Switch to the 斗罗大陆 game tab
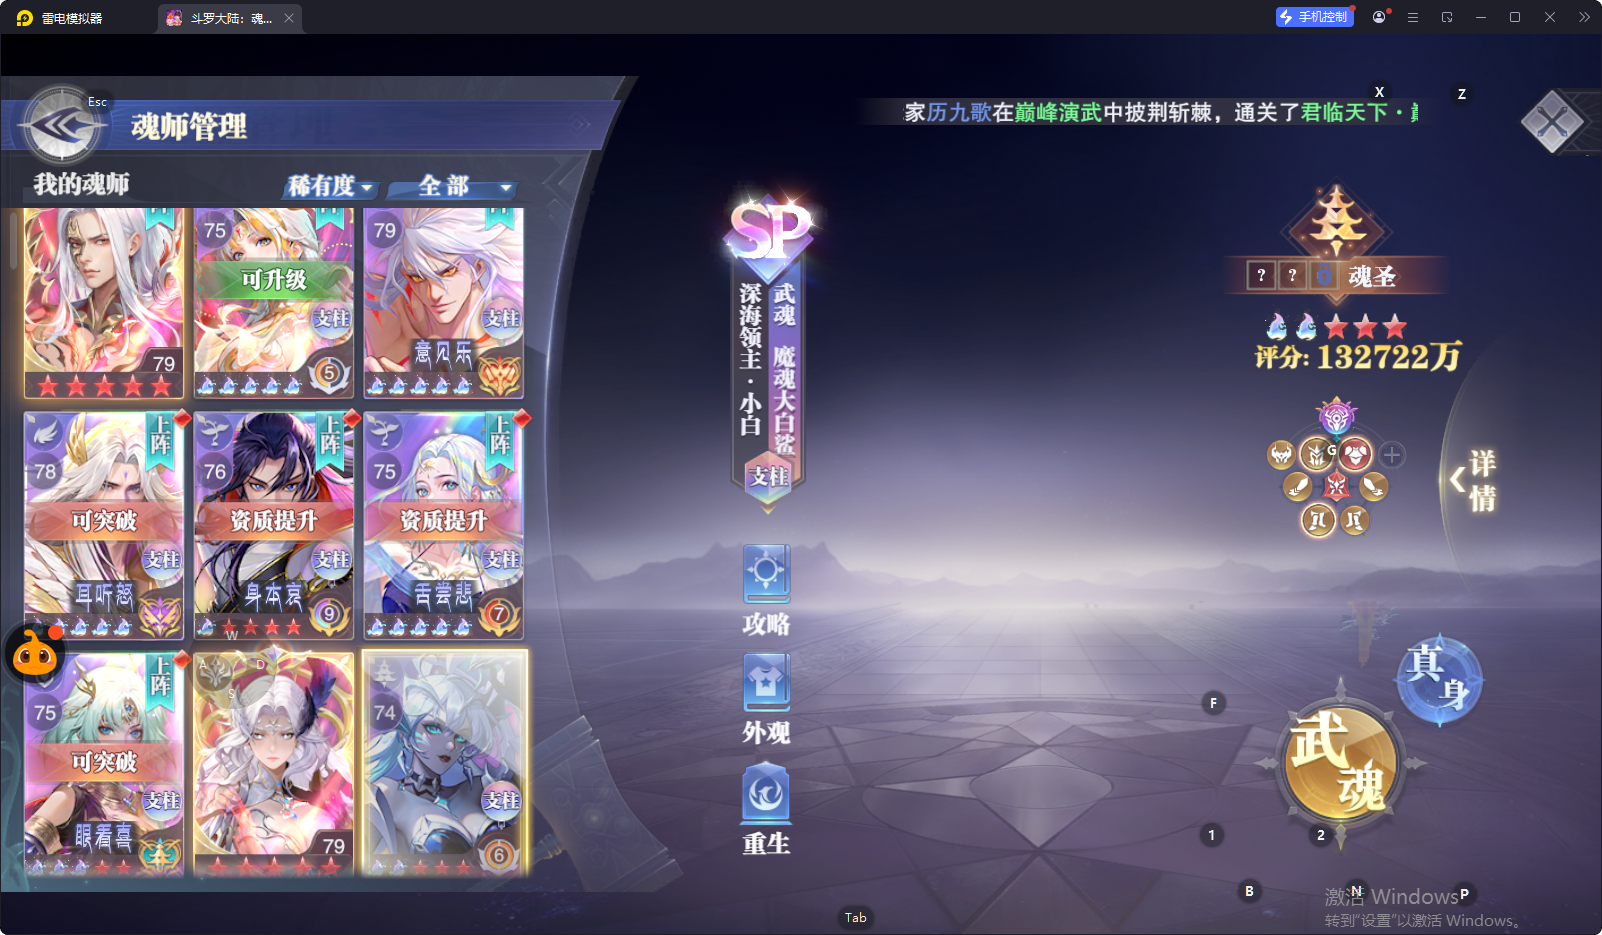Screen dimensions: 1602x935 click(229, 18)
